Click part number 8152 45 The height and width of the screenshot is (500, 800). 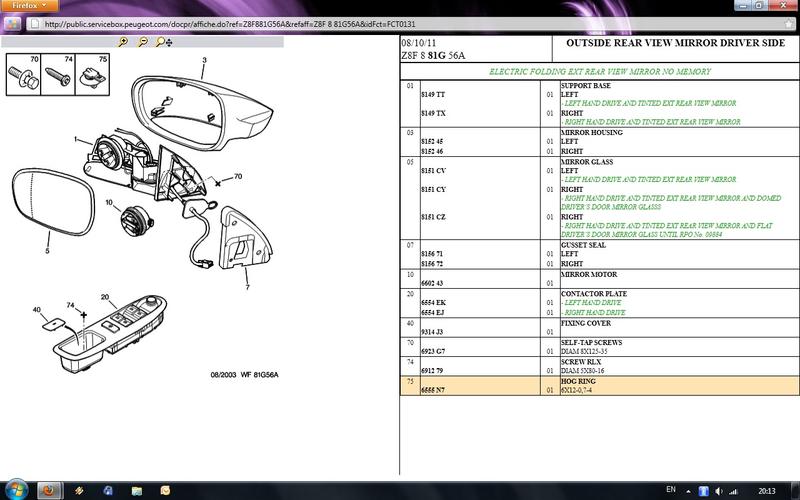(x=432, y=141)
